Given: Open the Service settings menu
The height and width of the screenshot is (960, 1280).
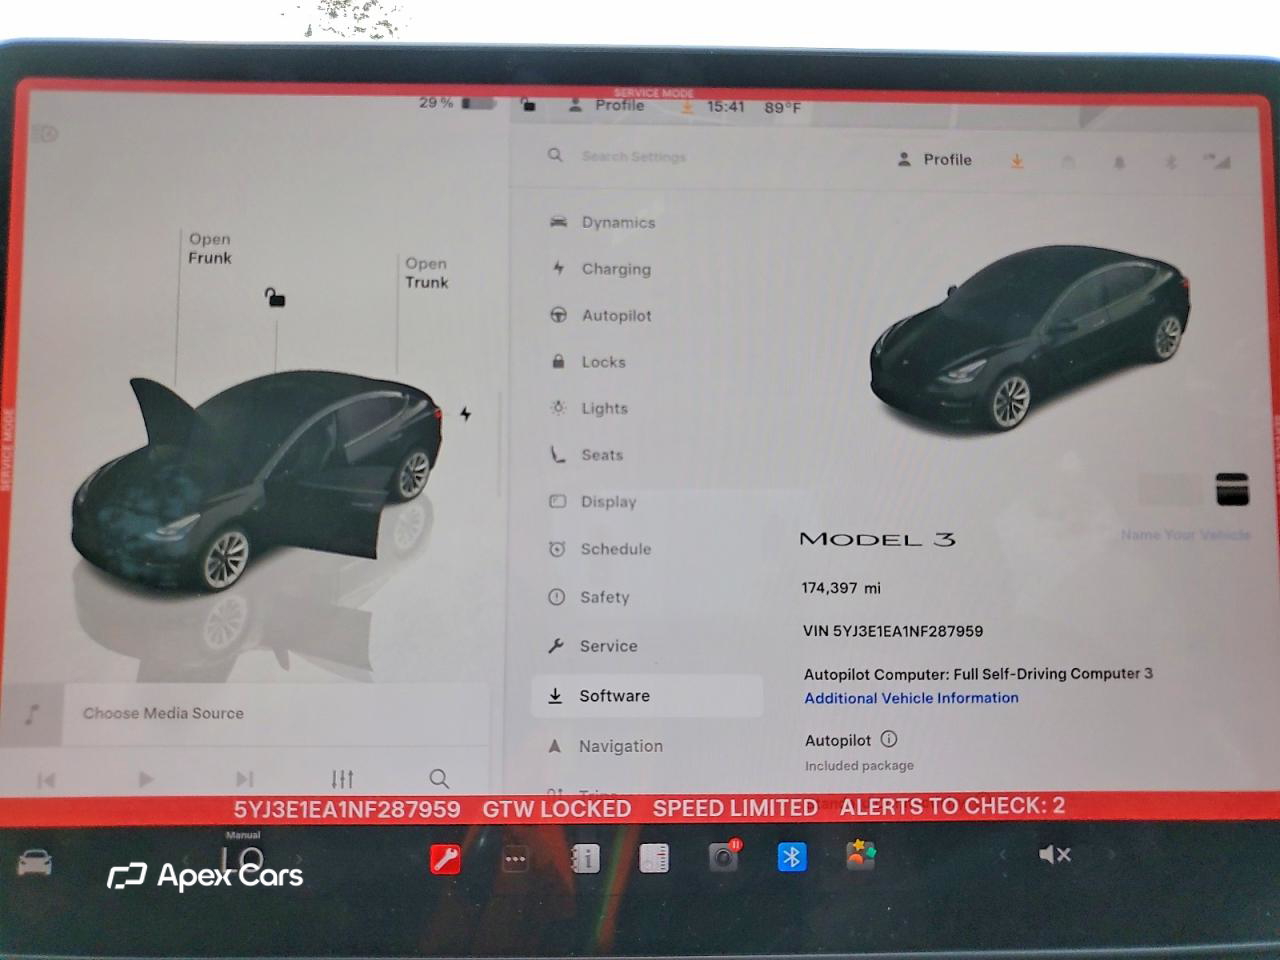Looking at the screenshot, I should pyautogui.click(x=592, y=646).
